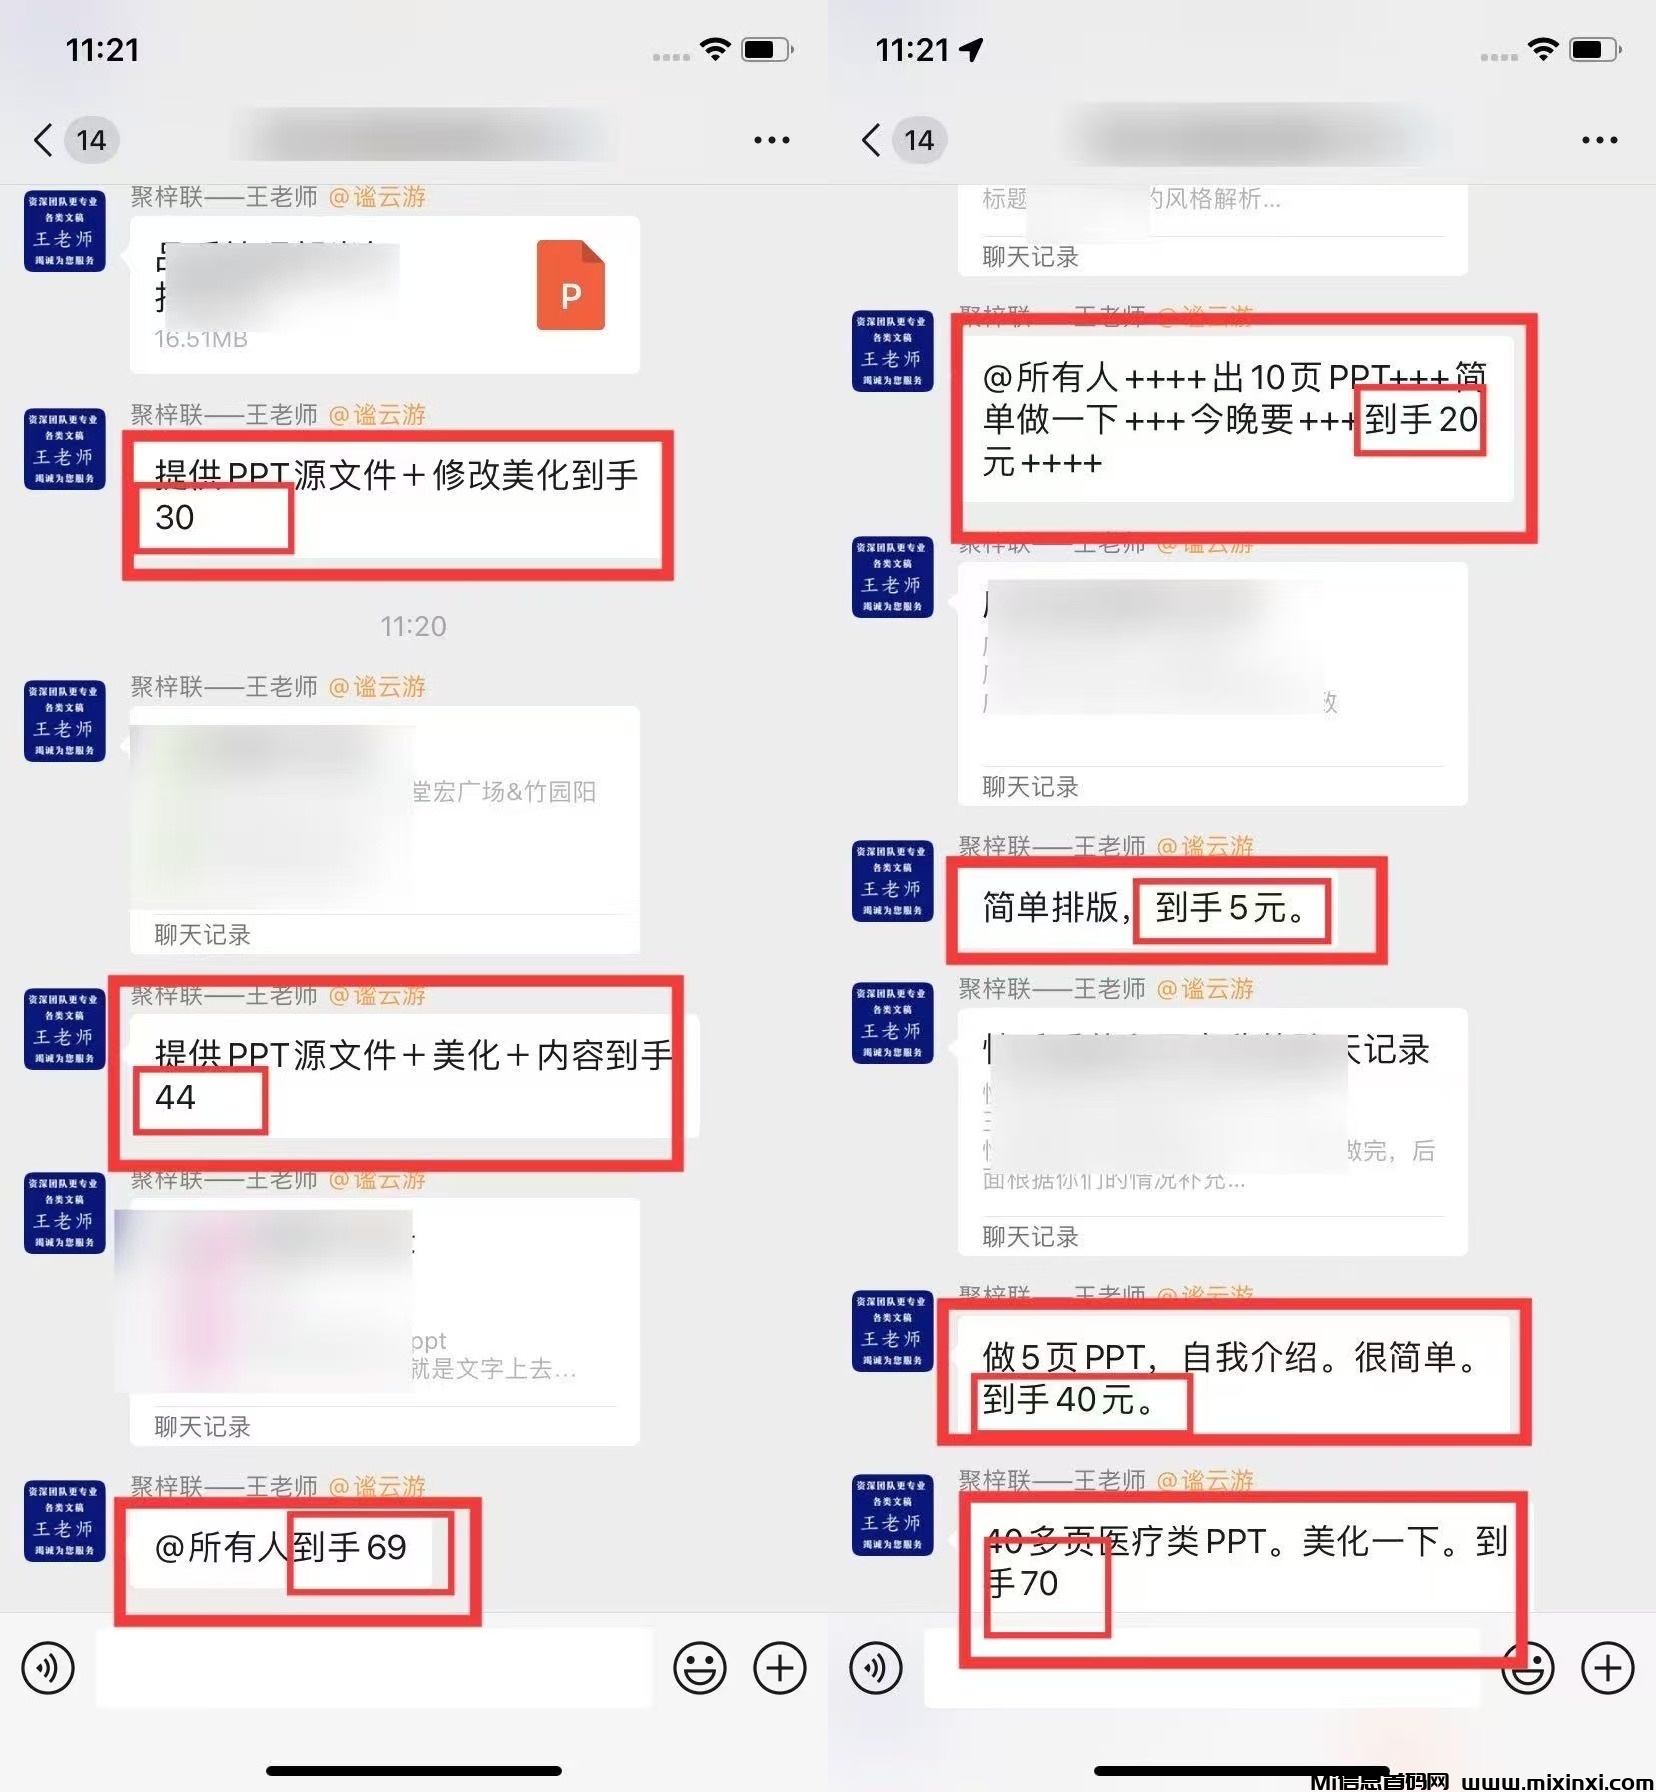Tap 王老师 avatar beside the 到手44 message
The height and width of the screenshot is (1792, 1656).
[65, 1029]
